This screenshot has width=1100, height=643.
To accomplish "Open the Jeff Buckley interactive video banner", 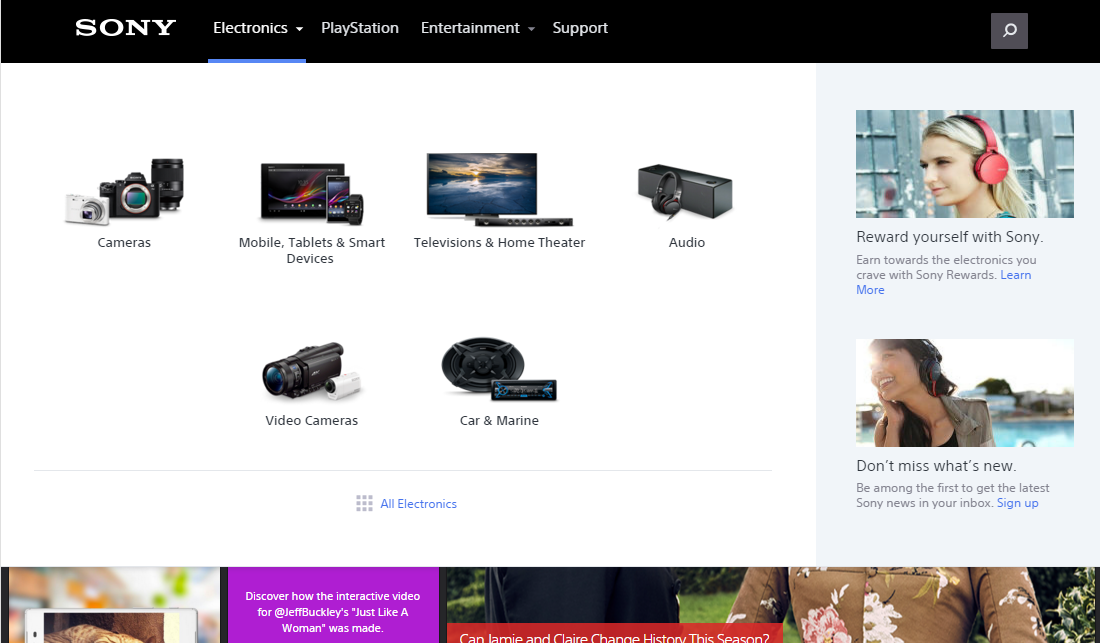I will coord(333,604).
